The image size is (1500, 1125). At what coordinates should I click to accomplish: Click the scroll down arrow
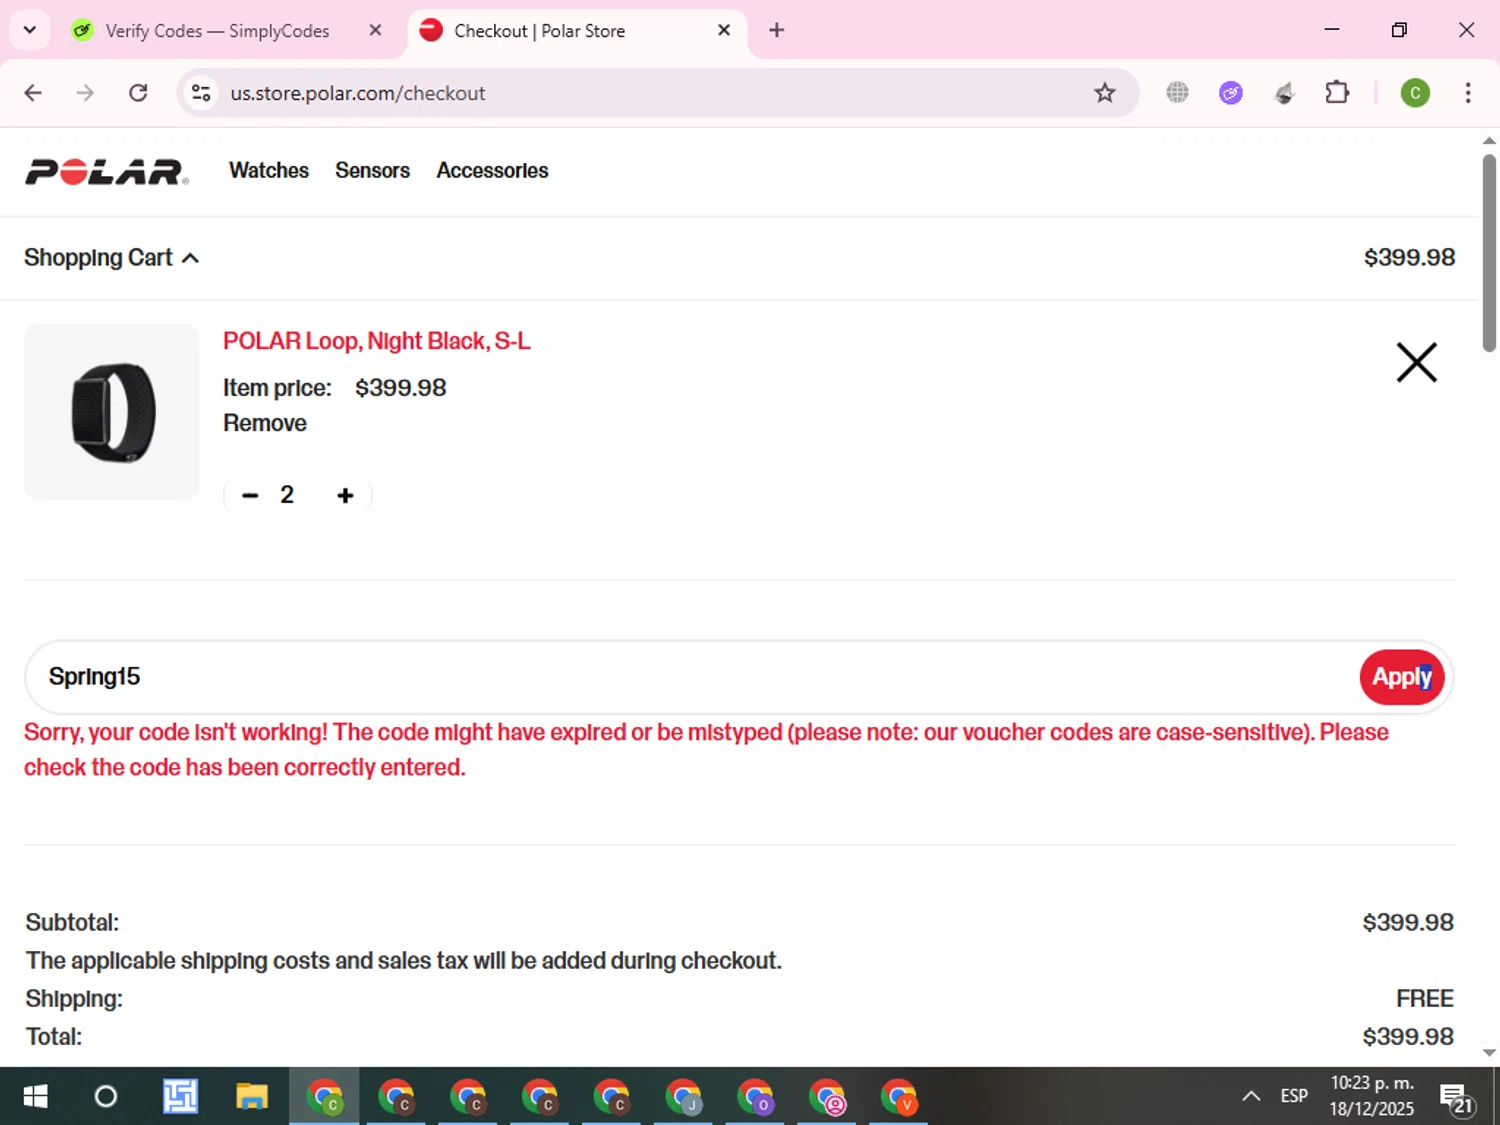(x=1489, y=1052)
